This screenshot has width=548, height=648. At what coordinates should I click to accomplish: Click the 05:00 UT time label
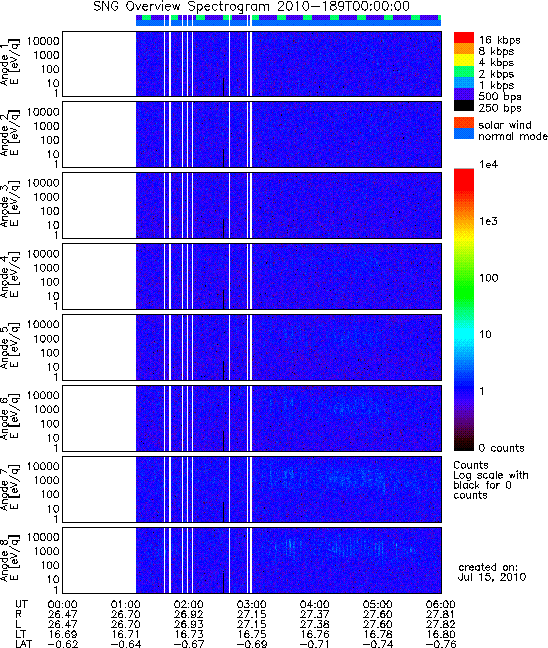(x=377, y=605)
